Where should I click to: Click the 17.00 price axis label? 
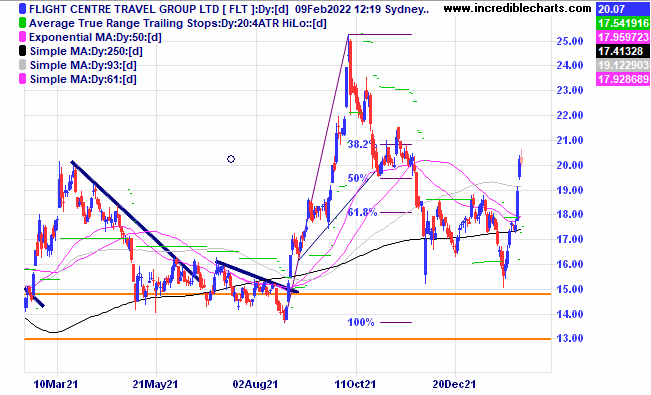tap(570, 239)
